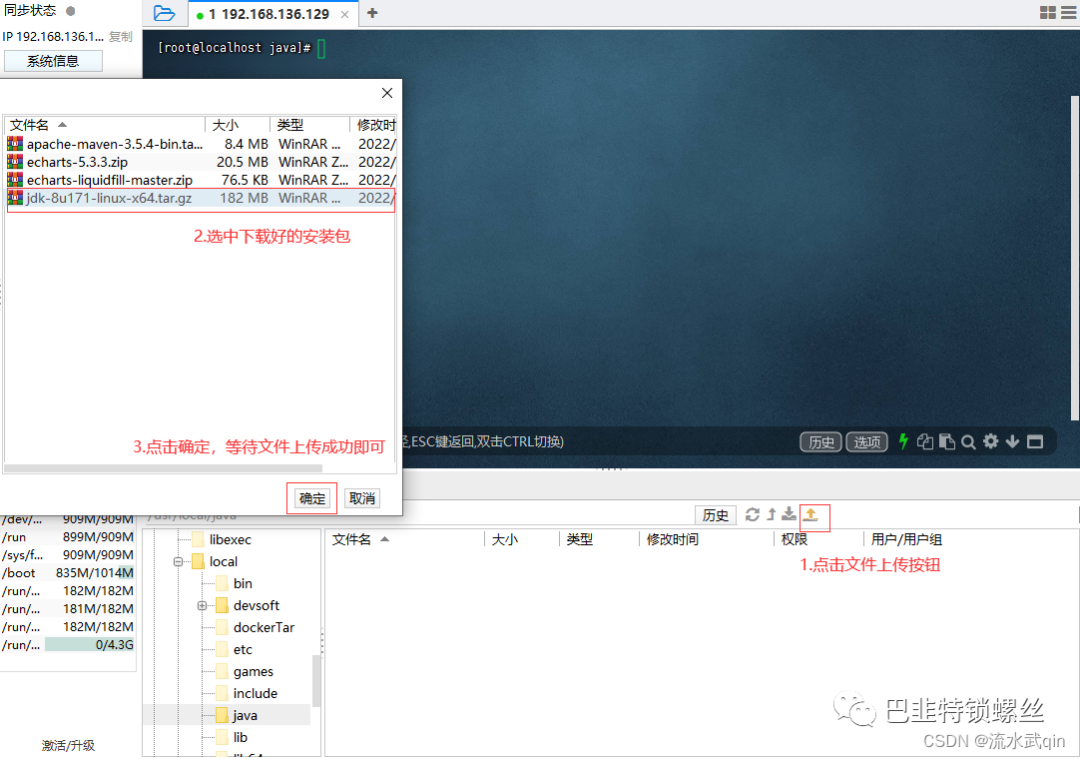Sort dialog files by 类型 column

point(310,125)
